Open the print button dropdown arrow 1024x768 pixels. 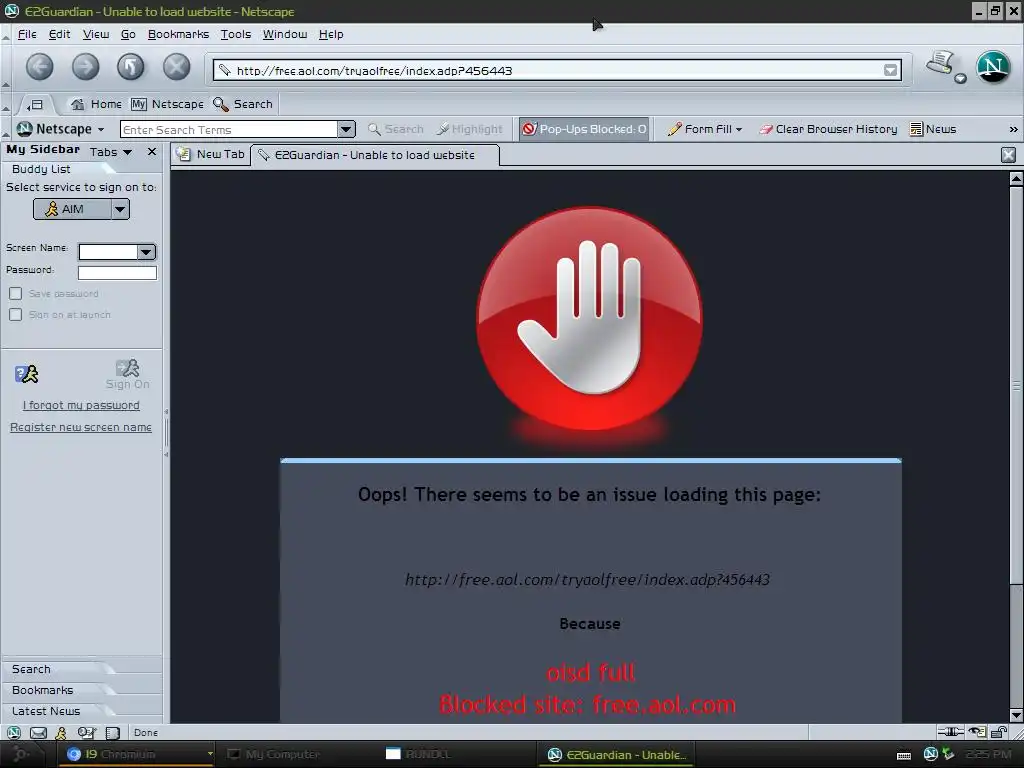point(960,79)
